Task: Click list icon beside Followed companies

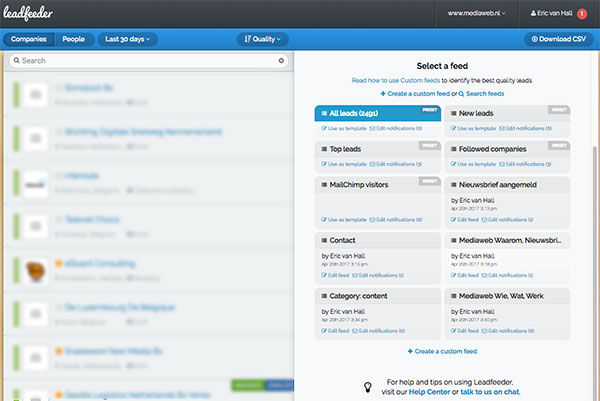Action: (453, 149)
